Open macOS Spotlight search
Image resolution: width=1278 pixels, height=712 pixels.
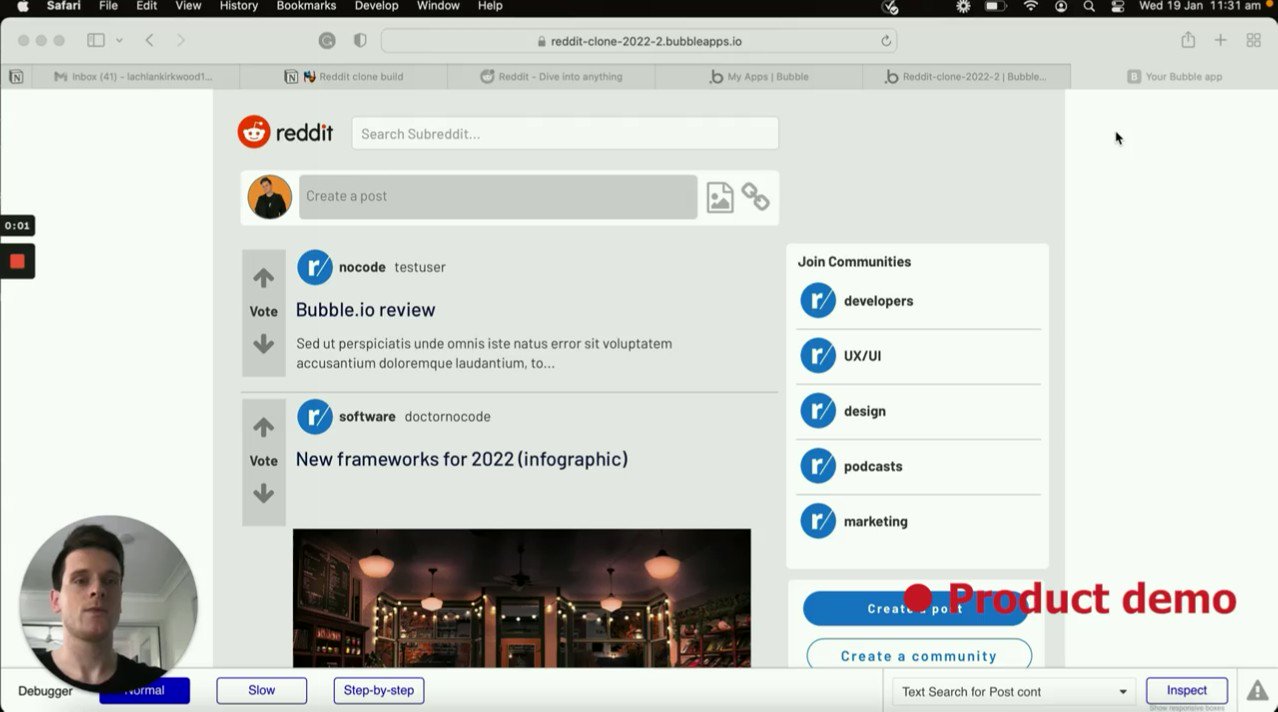pyautogui.click(x=1089, y=6)
